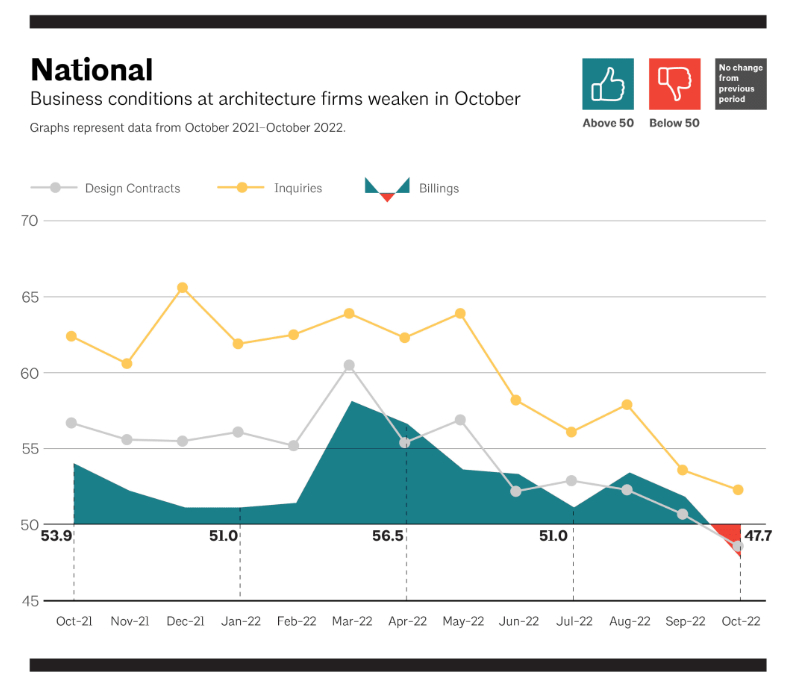Select the Design Contracts point for Jun-22
The image size is (796, 685).
click(516, 492)
